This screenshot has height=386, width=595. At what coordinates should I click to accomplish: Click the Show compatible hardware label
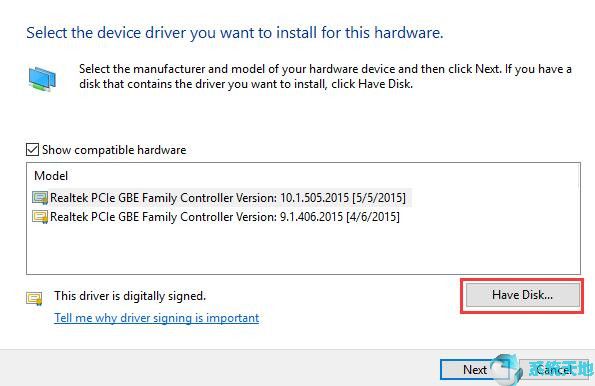114,150
